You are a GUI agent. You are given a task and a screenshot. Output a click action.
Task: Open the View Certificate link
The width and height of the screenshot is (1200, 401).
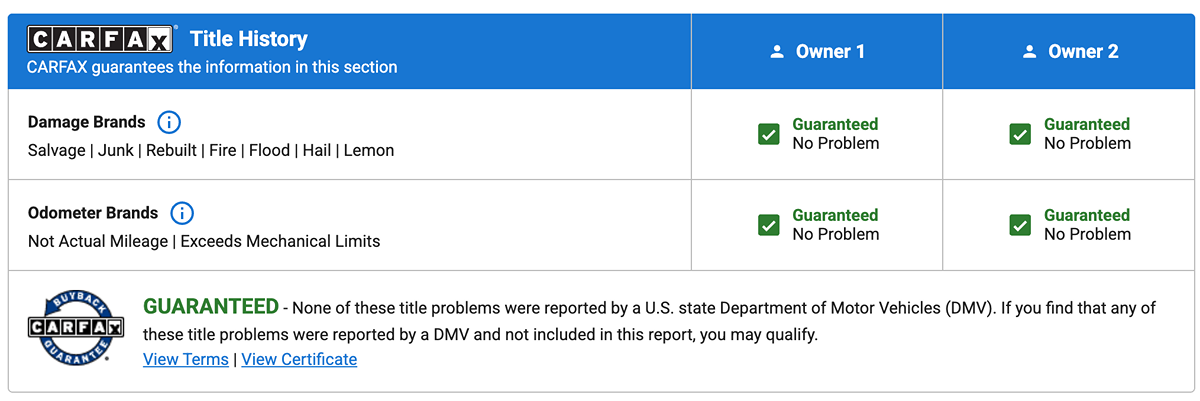click(x=299, y=359)
